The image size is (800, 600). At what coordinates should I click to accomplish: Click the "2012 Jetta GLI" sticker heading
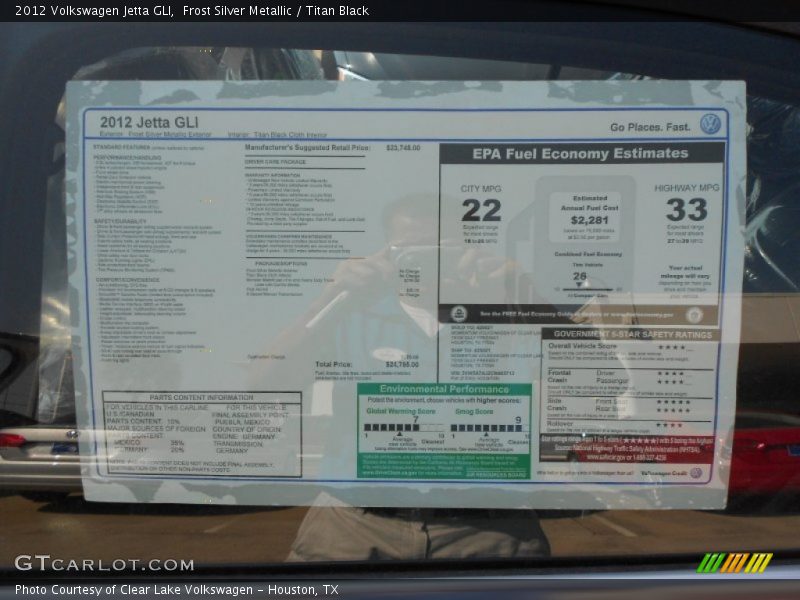pos(149,122)
